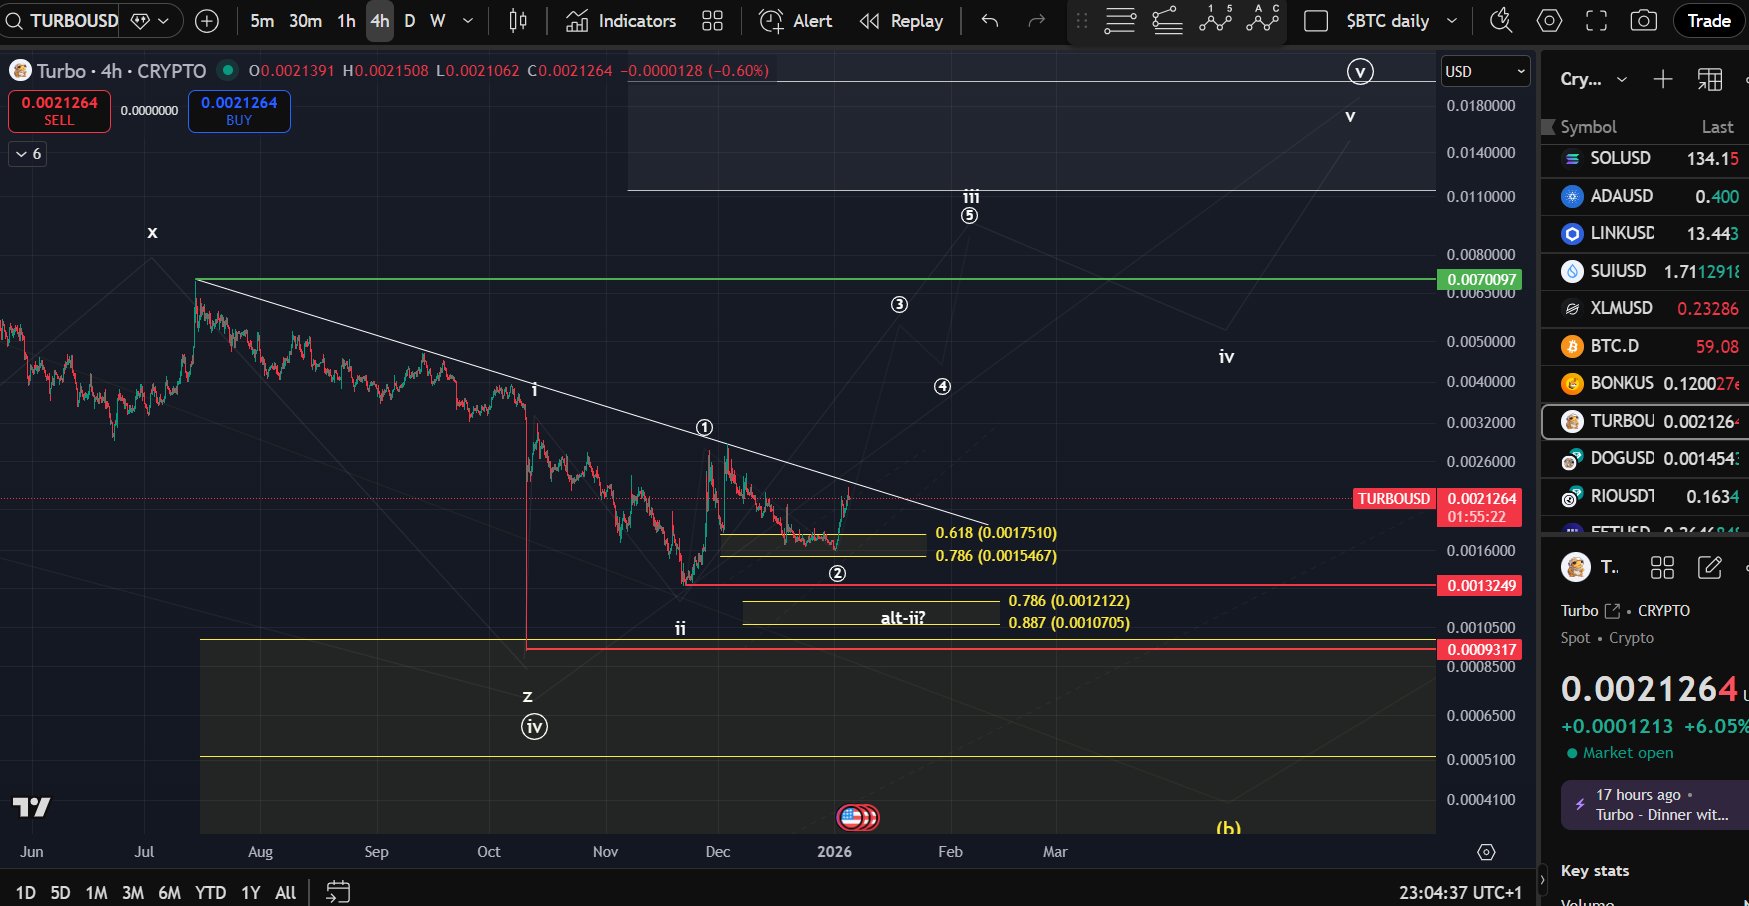Click the Trade button
This screenshot has width=1749, height=906.
1708,20
